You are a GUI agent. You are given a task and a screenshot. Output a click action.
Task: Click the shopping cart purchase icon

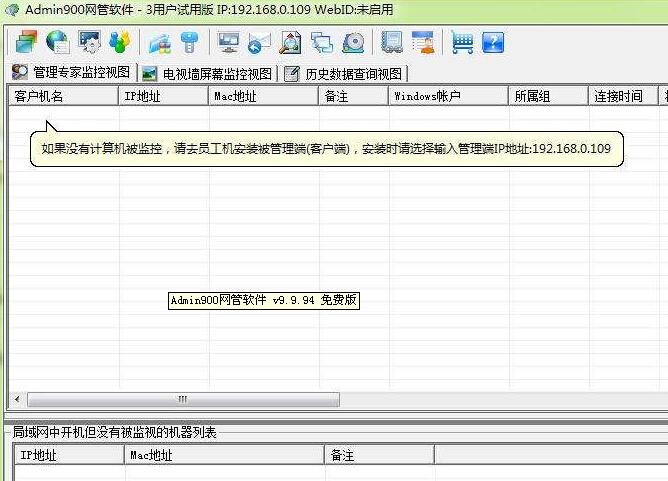tap(461, 42)
